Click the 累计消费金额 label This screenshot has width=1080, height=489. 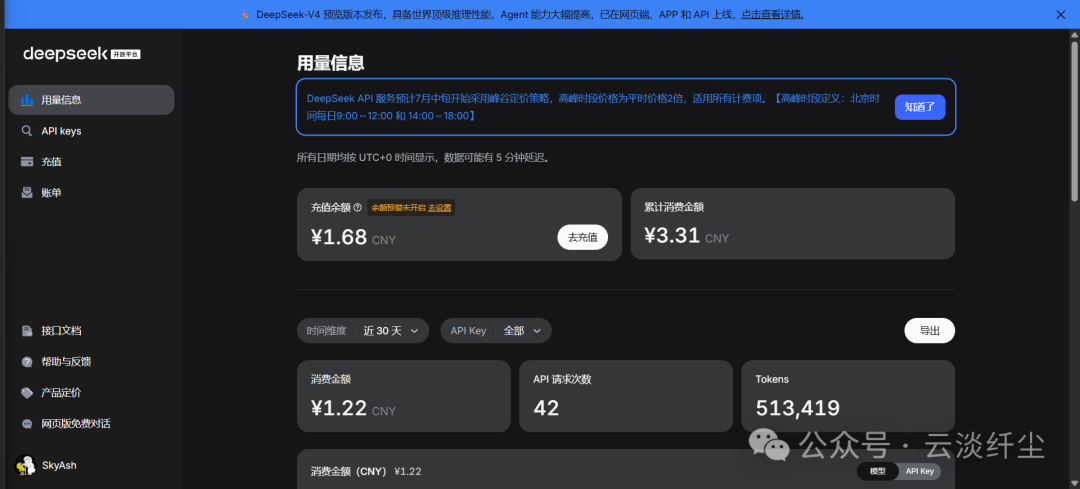pyautogui.click(x=674, y=207)
